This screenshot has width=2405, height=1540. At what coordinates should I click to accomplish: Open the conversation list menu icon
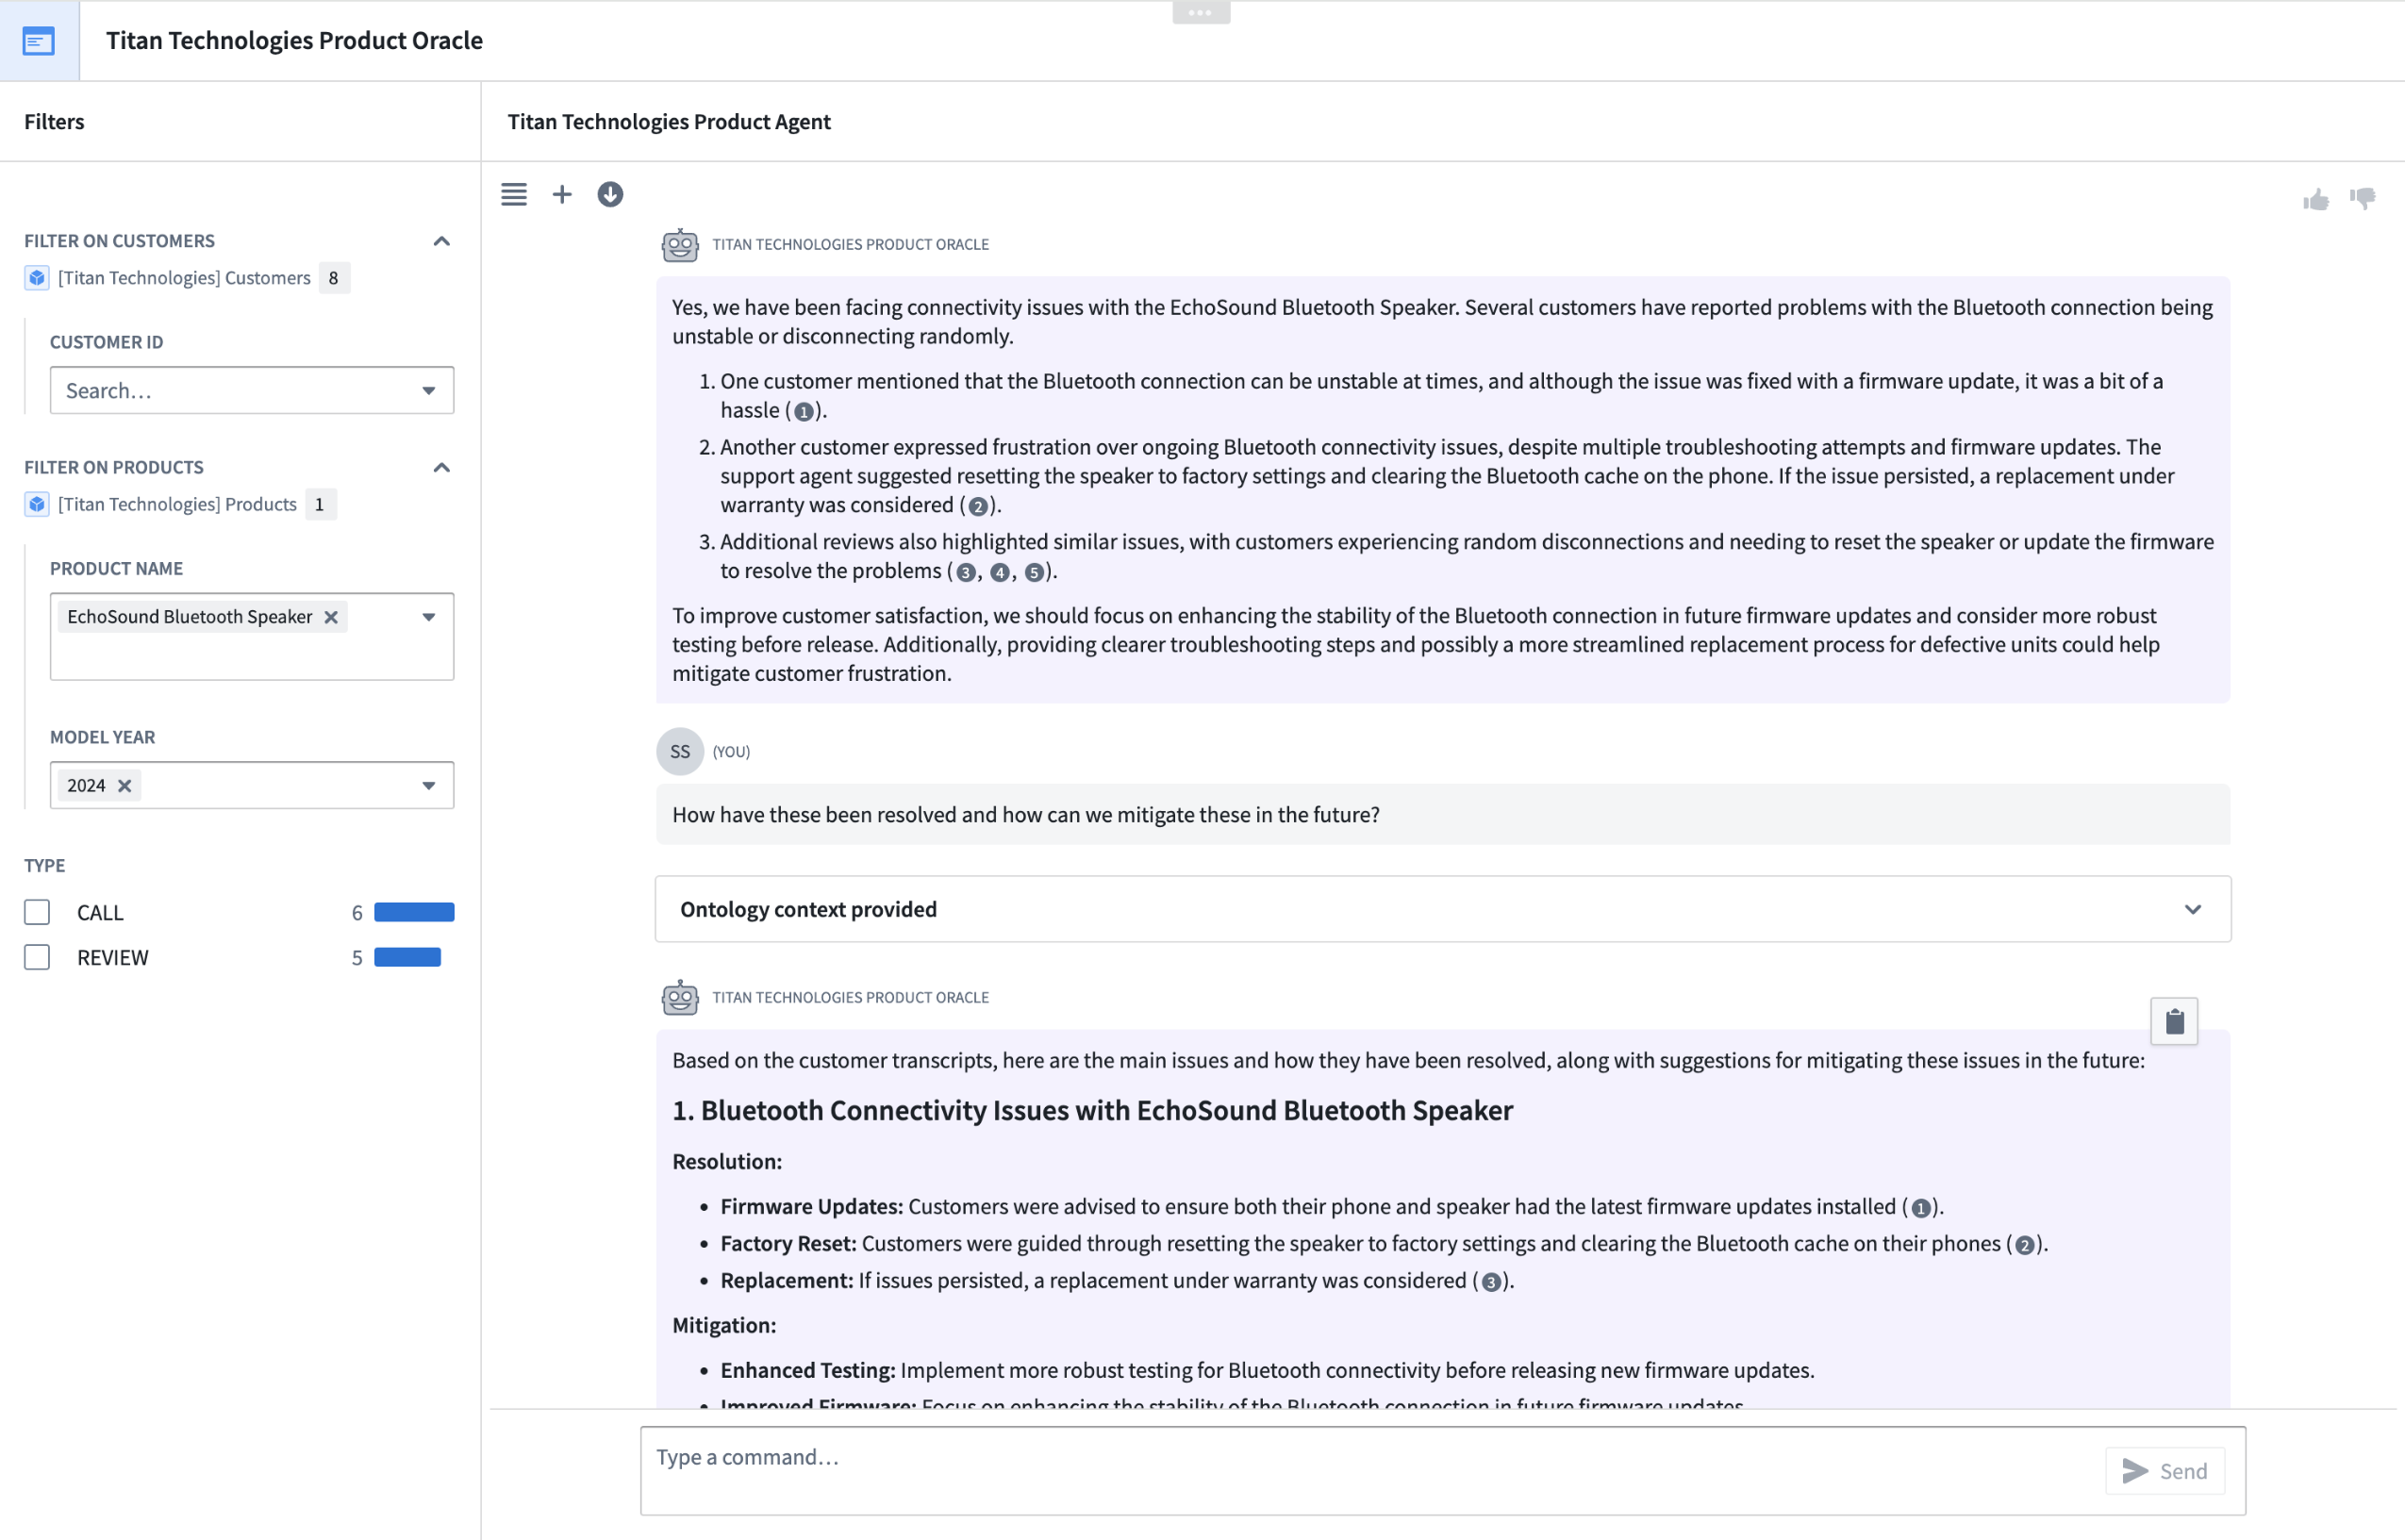514,194
